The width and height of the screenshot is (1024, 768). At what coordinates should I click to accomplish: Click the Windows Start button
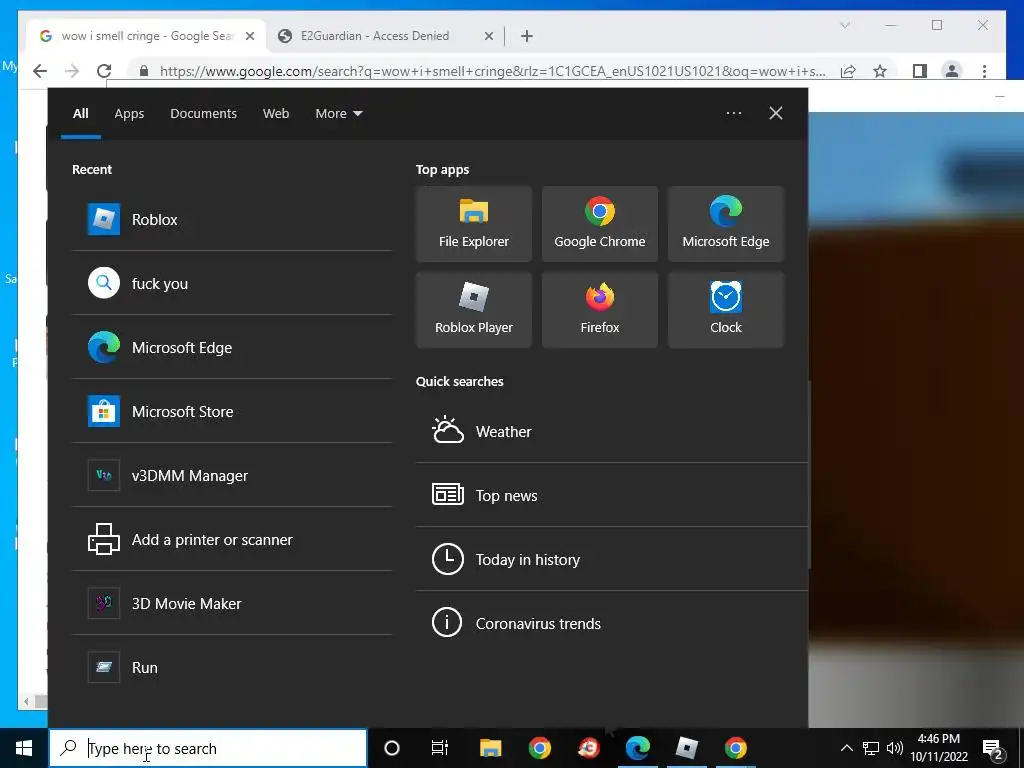24,748
